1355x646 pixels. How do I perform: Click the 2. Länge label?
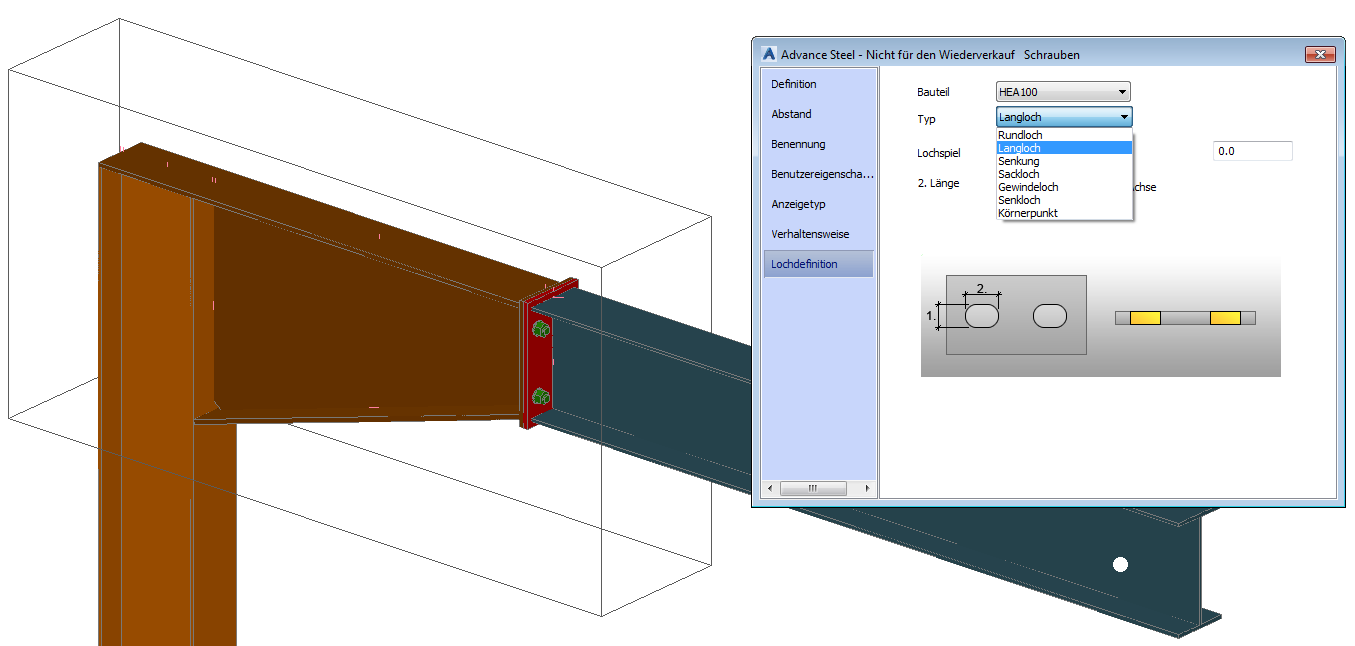(x=939, y=183)
